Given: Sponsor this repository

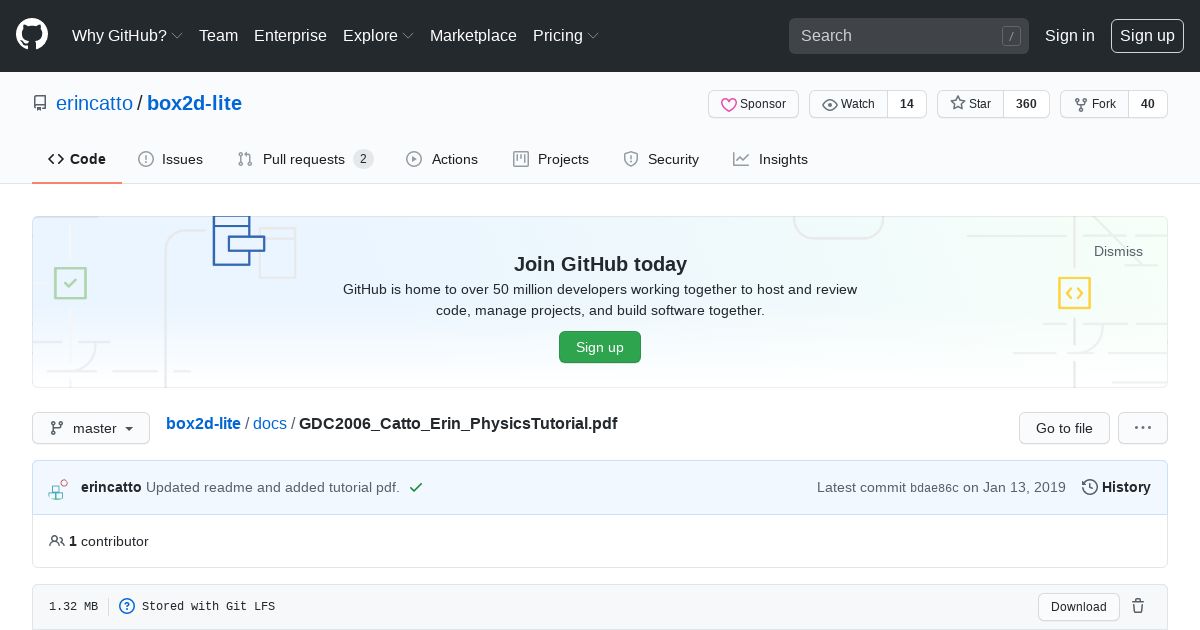Looking at the screenshot, I should (x=753, y=104).
